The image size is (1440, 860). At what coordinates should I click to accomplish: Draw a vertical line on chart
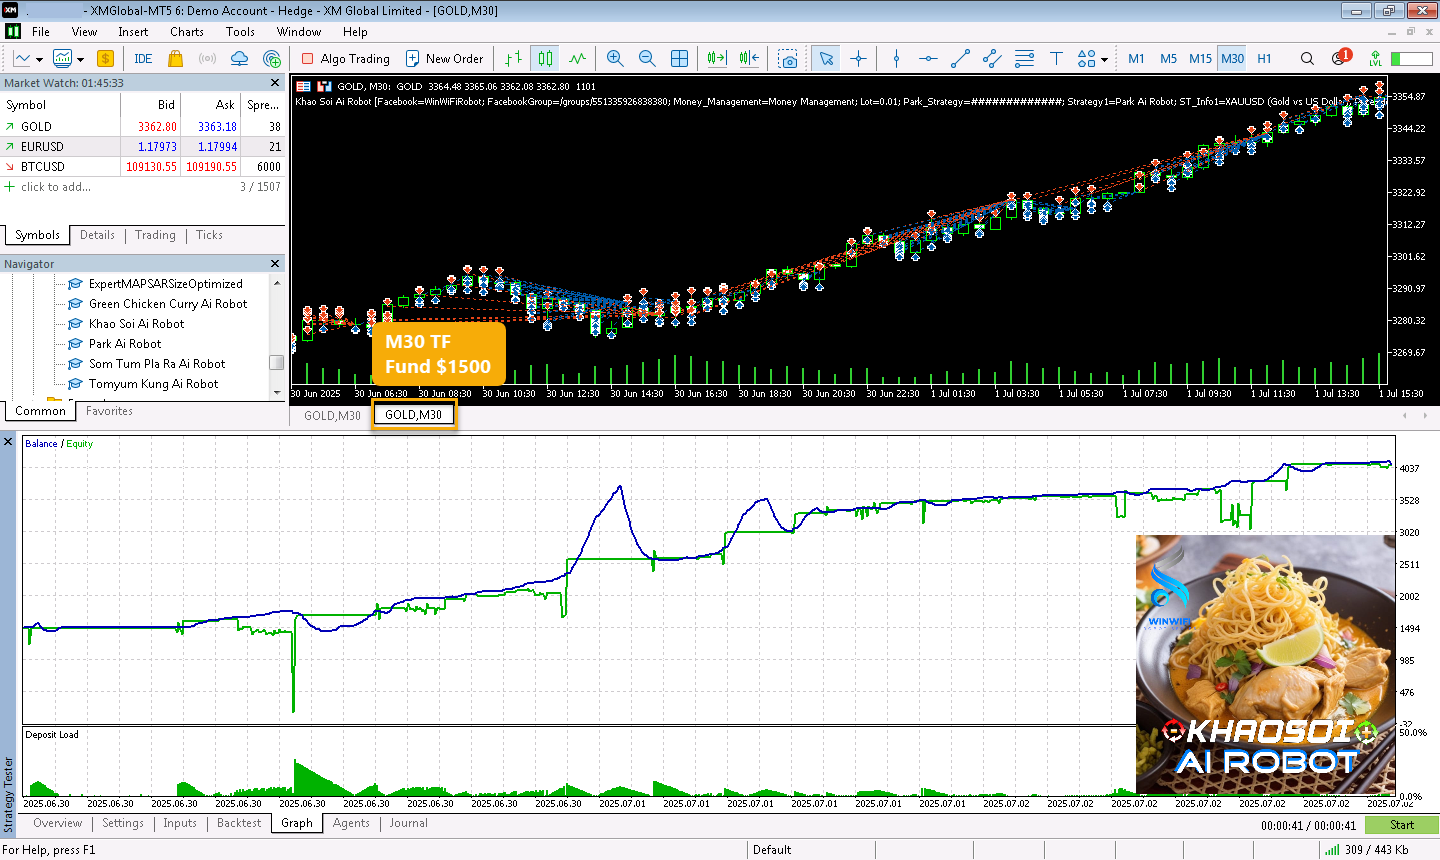[896, 58]
